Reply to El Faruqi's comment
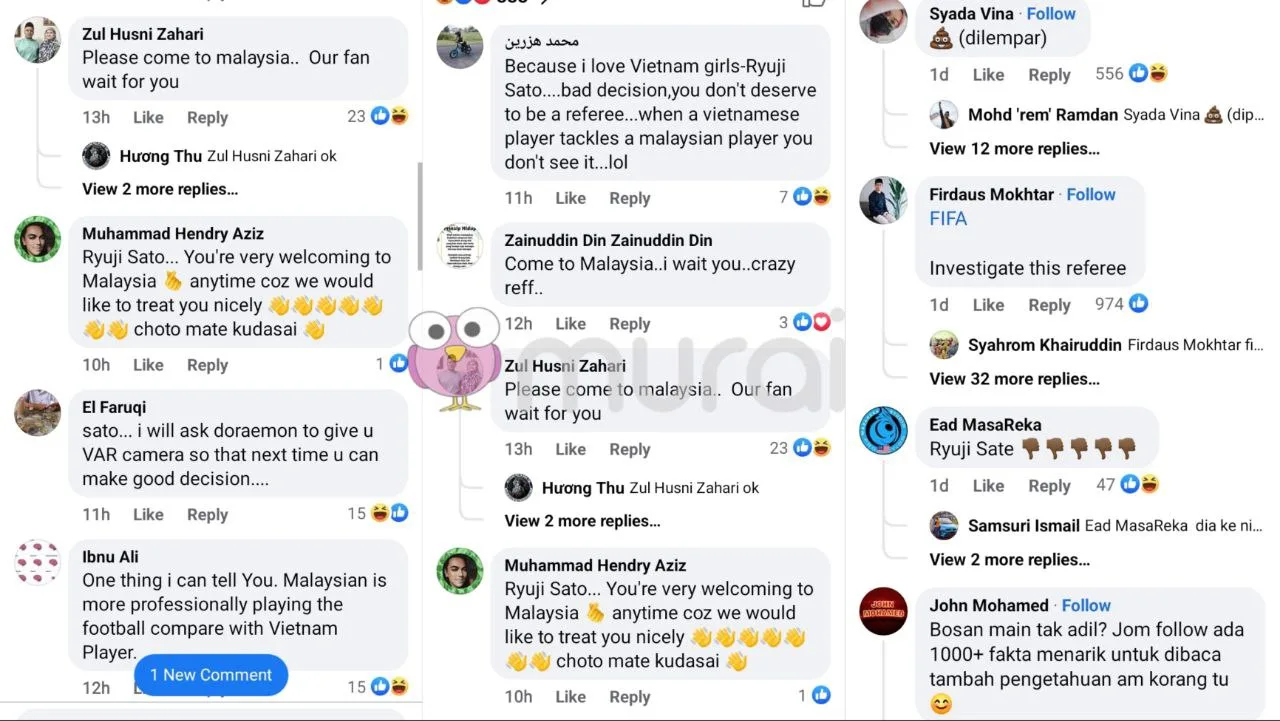 pyautogui.click(x=207, y=515)
